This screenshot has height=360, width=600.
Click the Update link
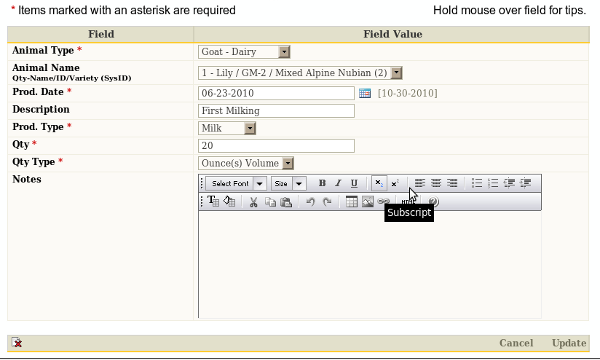pyautogui.click(x=569, y=343)
